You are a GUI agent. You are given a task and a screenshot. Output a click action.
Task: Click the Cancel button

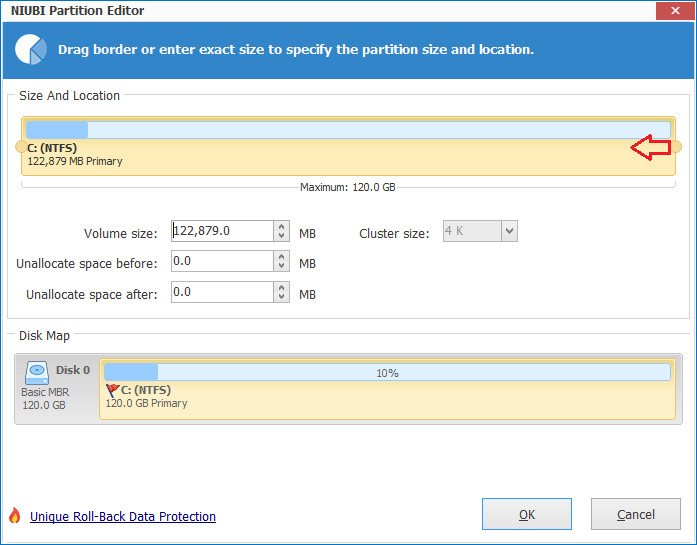[636, 514]
